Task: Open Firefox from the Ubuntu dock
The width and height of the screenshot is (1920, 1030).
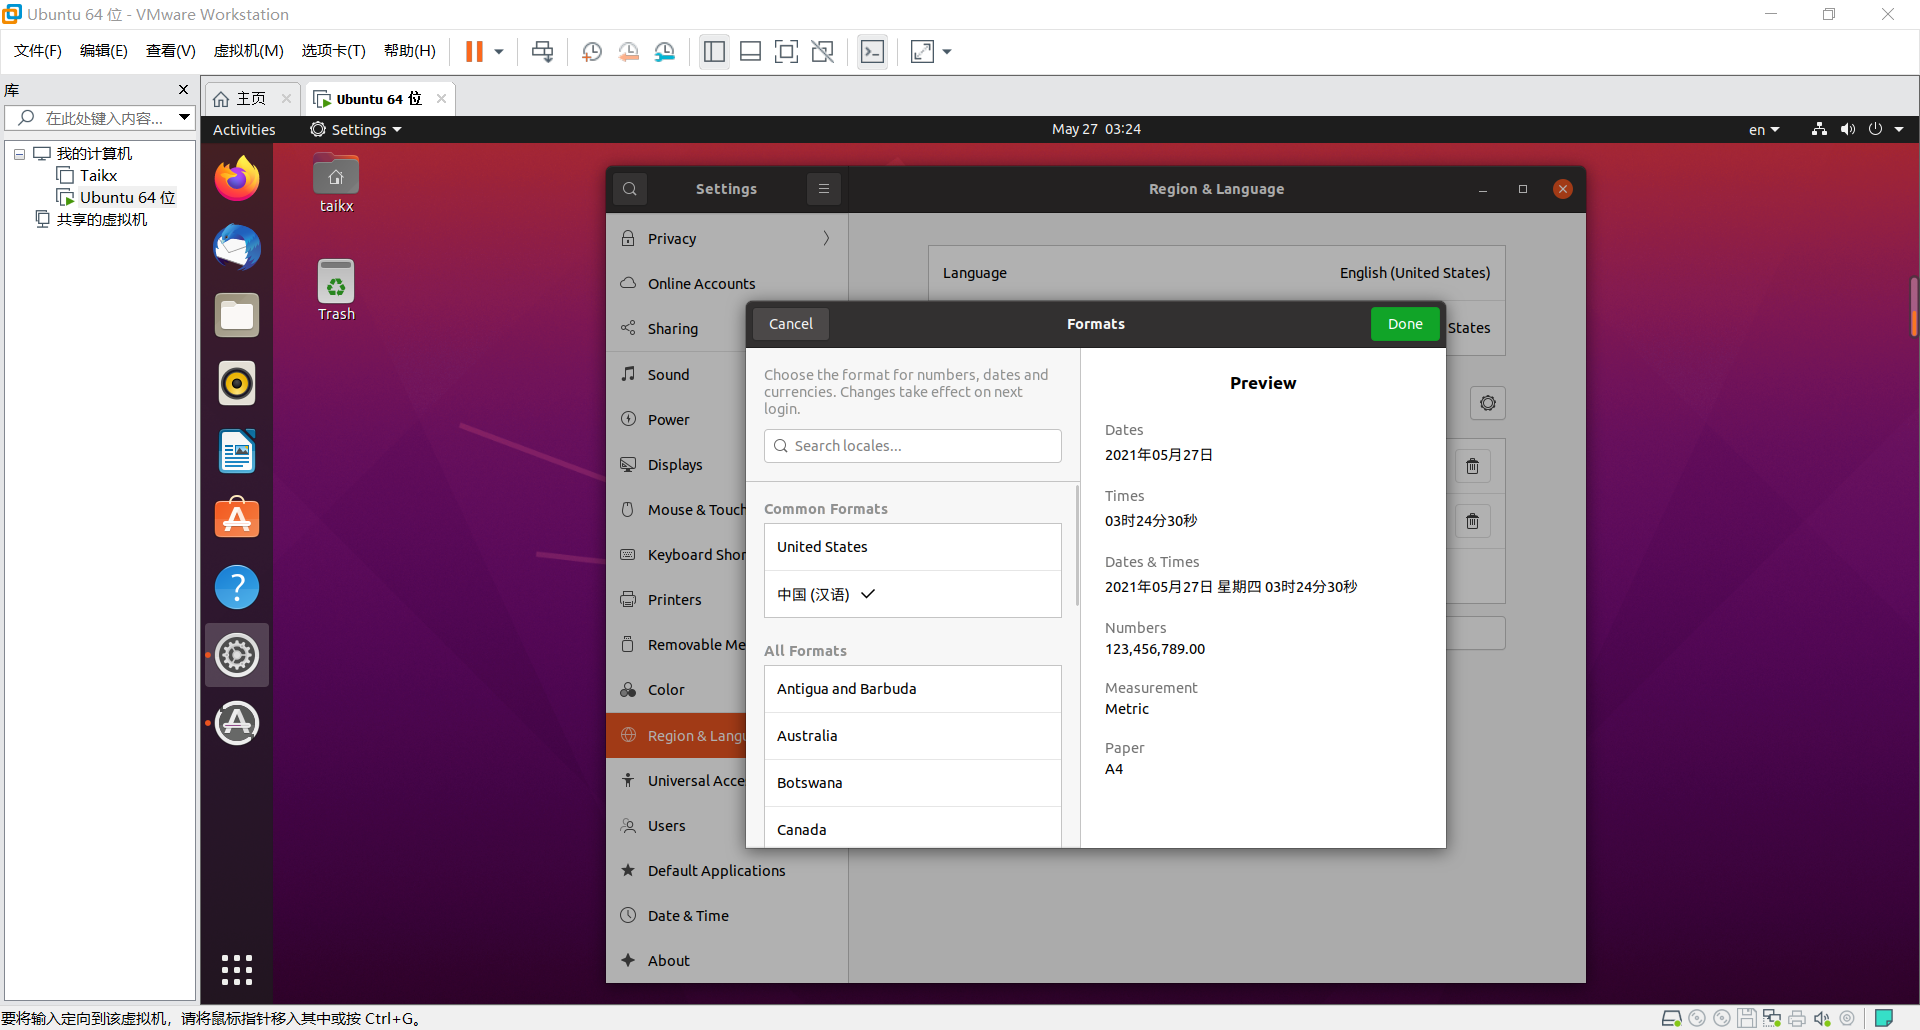Action: 236,178
